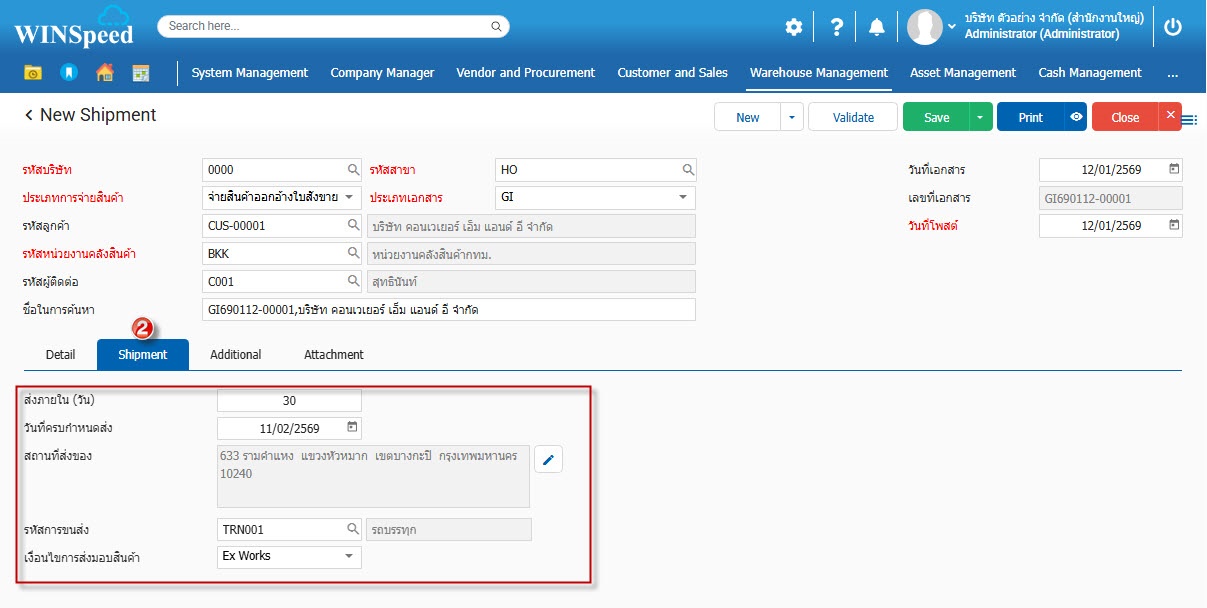Click the Validate button

[853, 117]
